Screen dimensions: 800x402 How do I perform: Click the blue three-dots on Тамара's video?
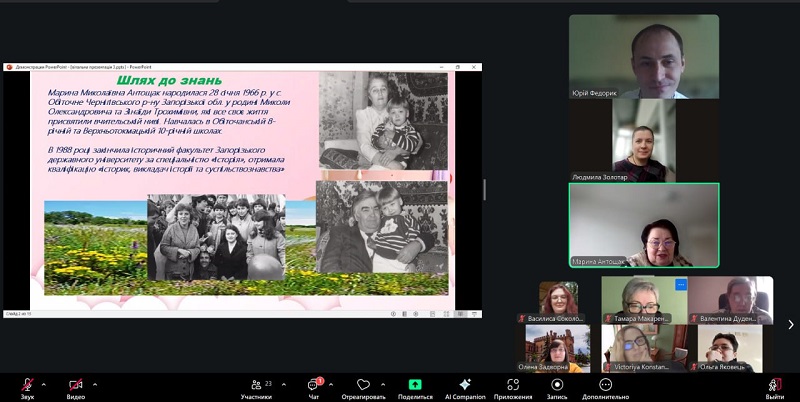[x=681, y=285]
